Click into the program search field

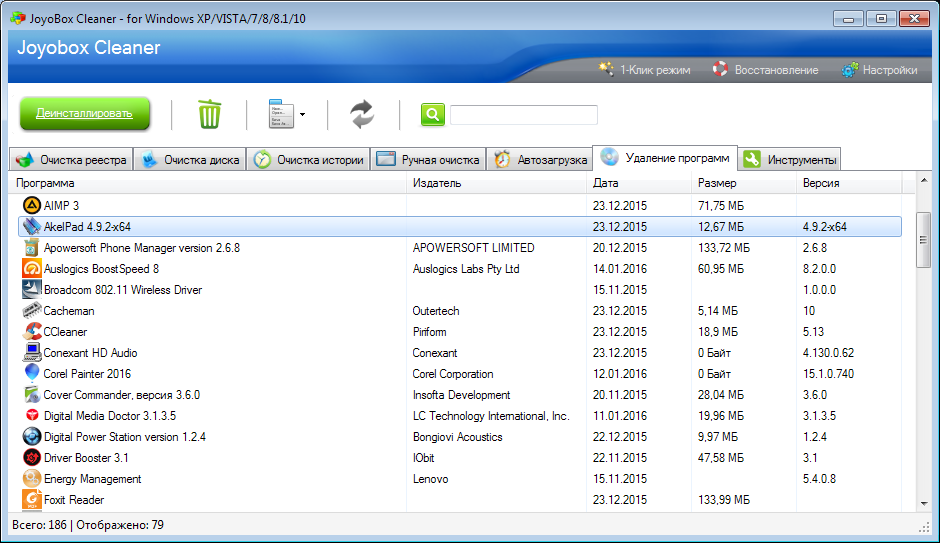click(x=523, y=115)
